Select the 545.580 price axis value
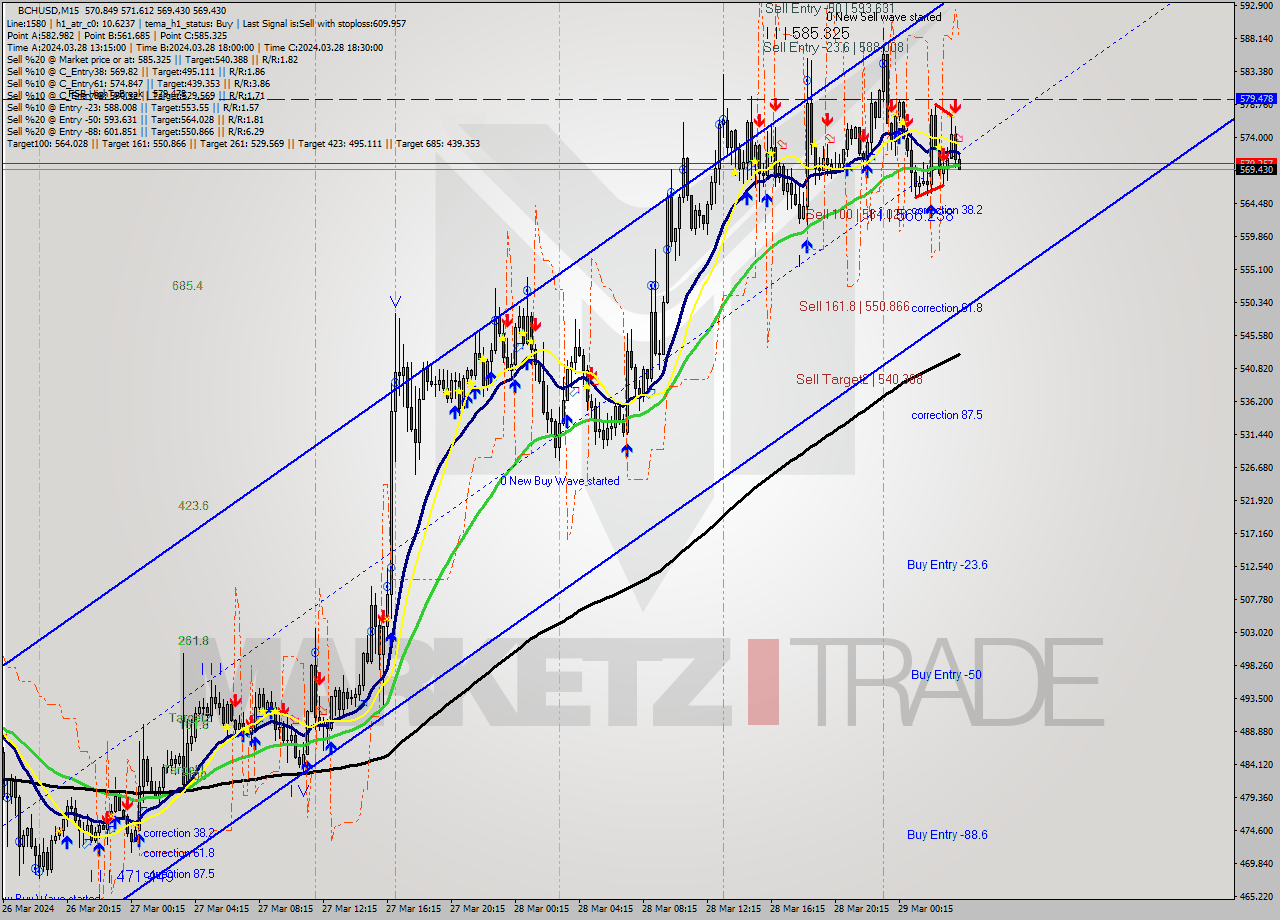Viewport: 1280px width, 920px height. tap(1256, 336)
